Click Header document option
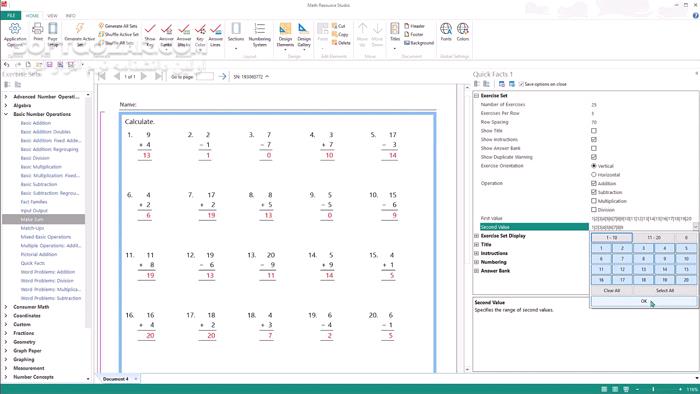 point(414,26)
